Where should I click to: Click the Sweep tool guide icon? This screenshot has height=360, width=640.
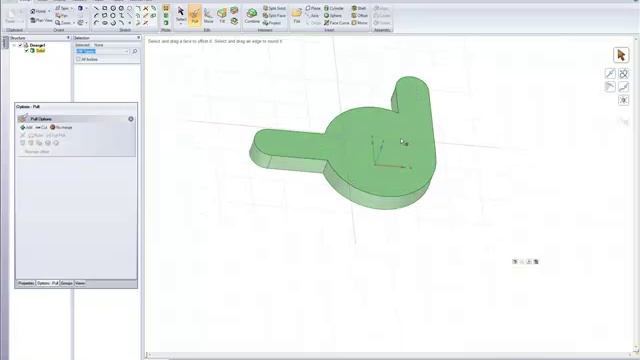tap(623, 87)
